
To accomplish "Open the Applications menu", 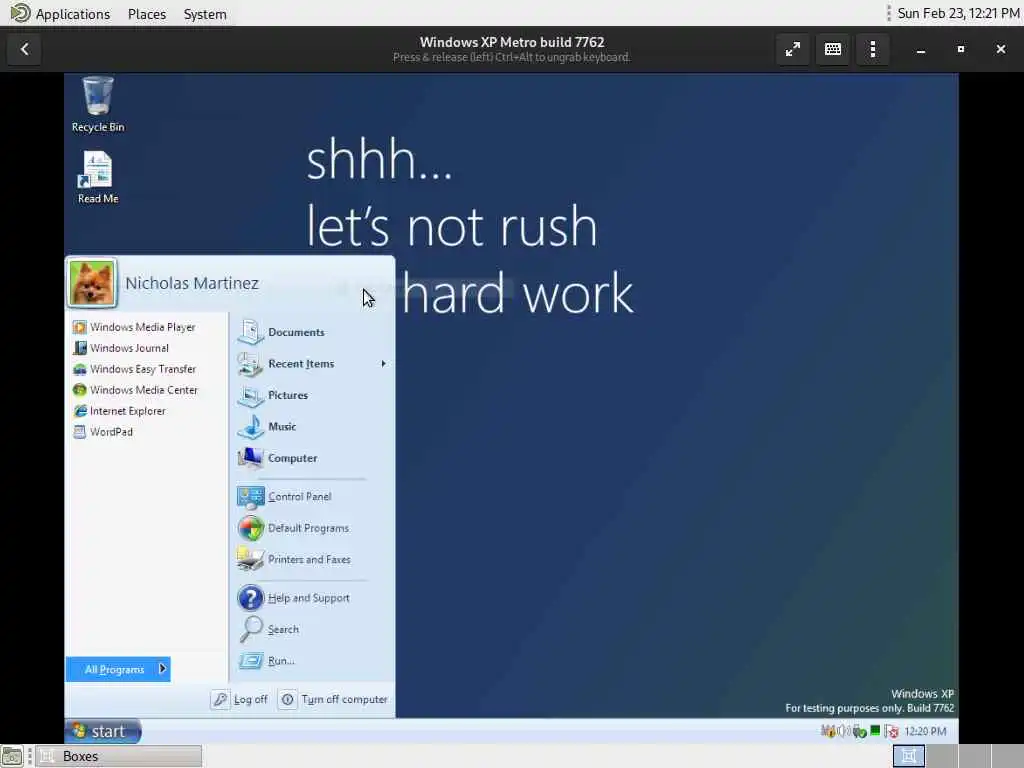I will click(x=61, y=14).
